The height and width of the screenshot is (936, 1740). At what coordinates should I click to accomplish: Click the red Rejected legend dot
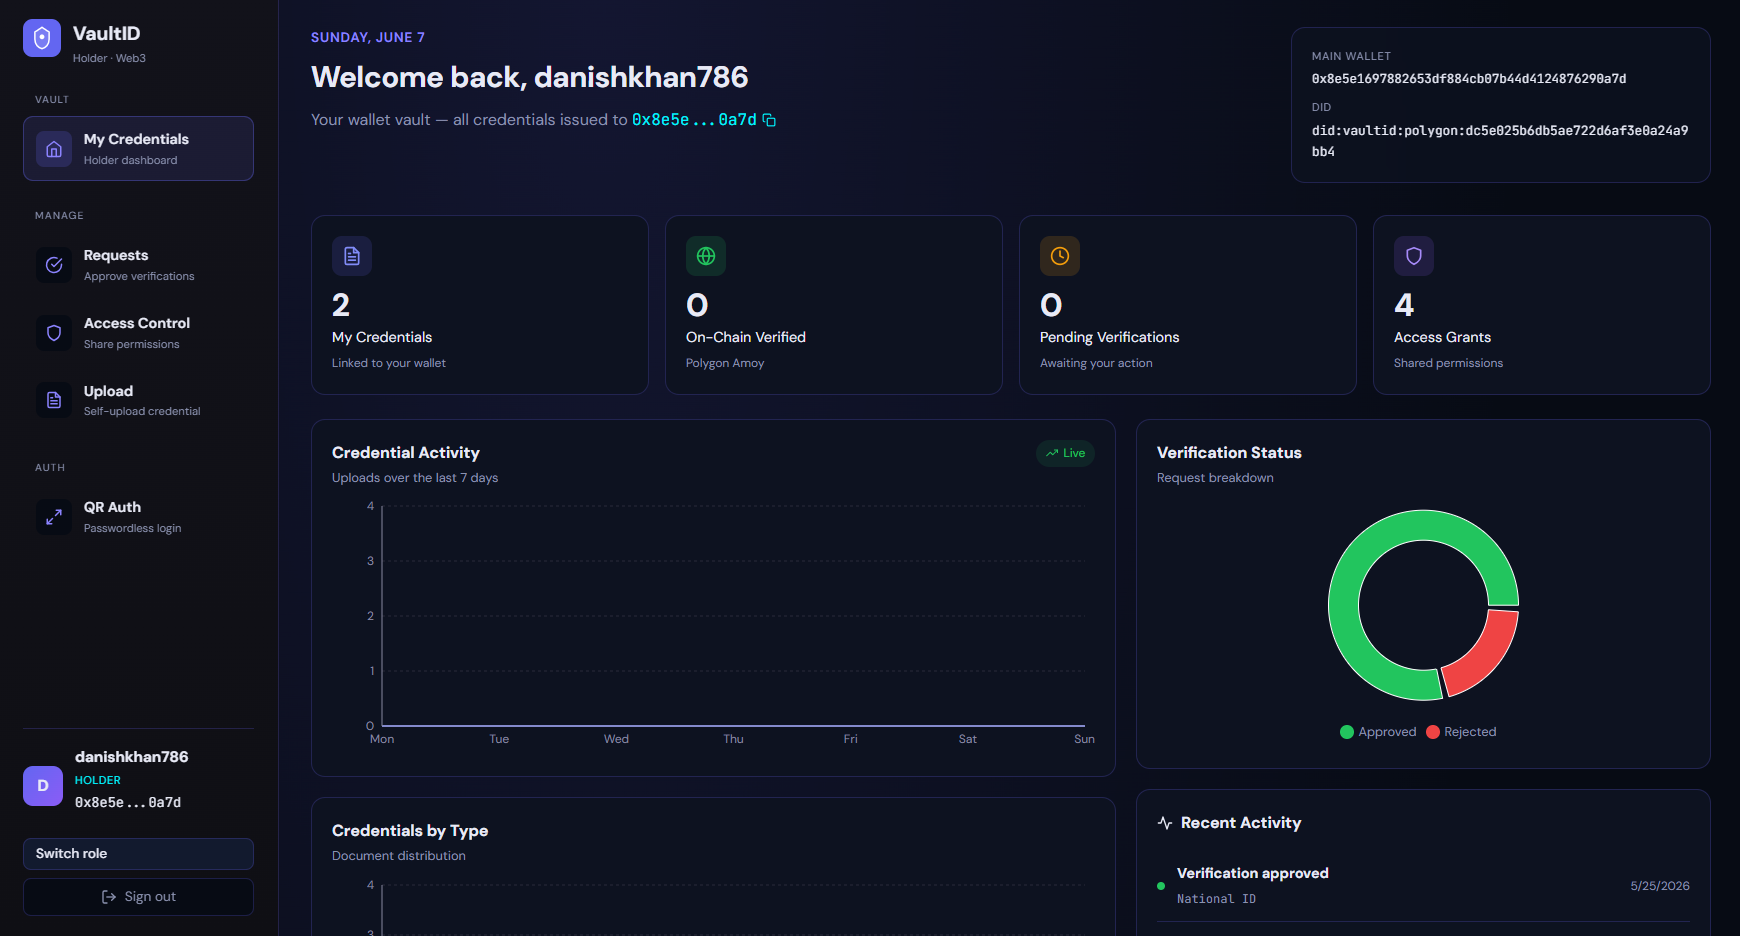coord(1433,732)
